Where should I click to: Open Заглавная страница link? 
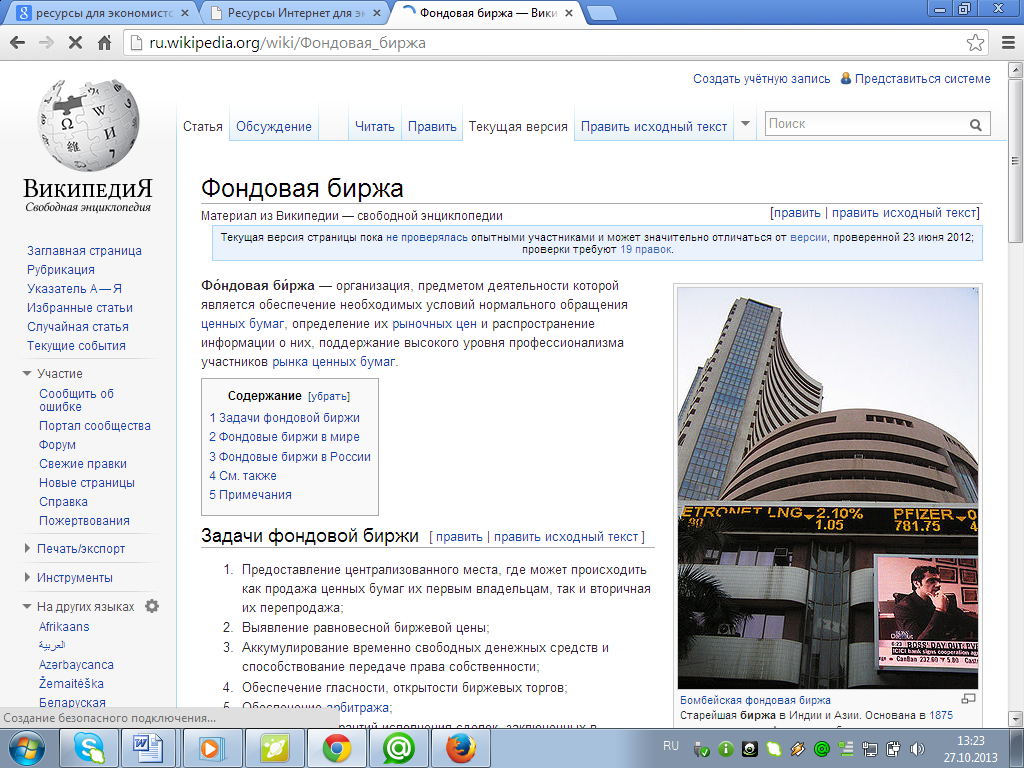[x=84, y=251]
